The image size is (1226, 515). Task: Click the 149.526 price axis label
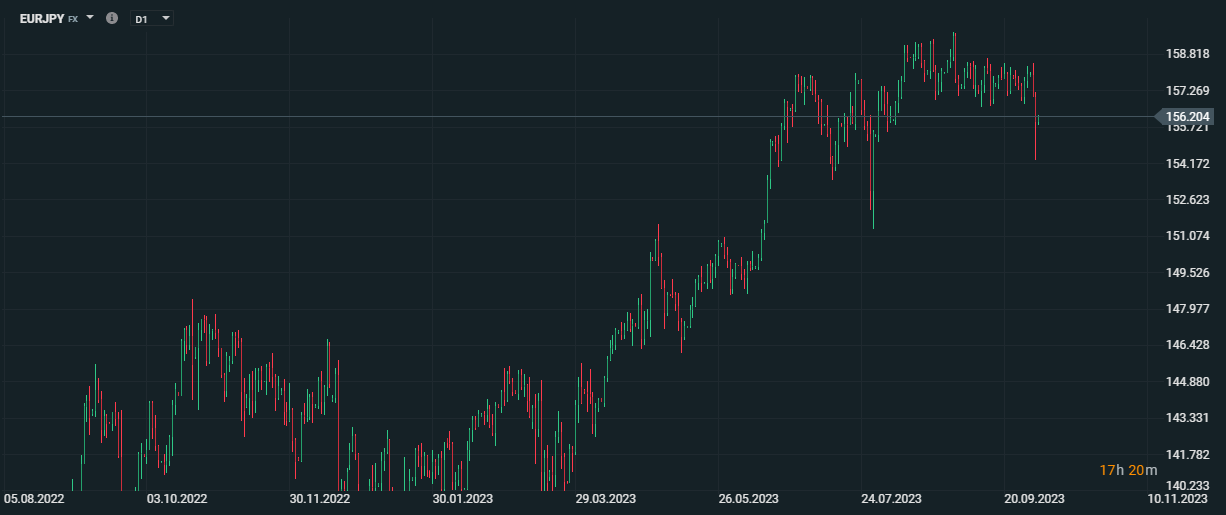click(x=1187, y=272)
